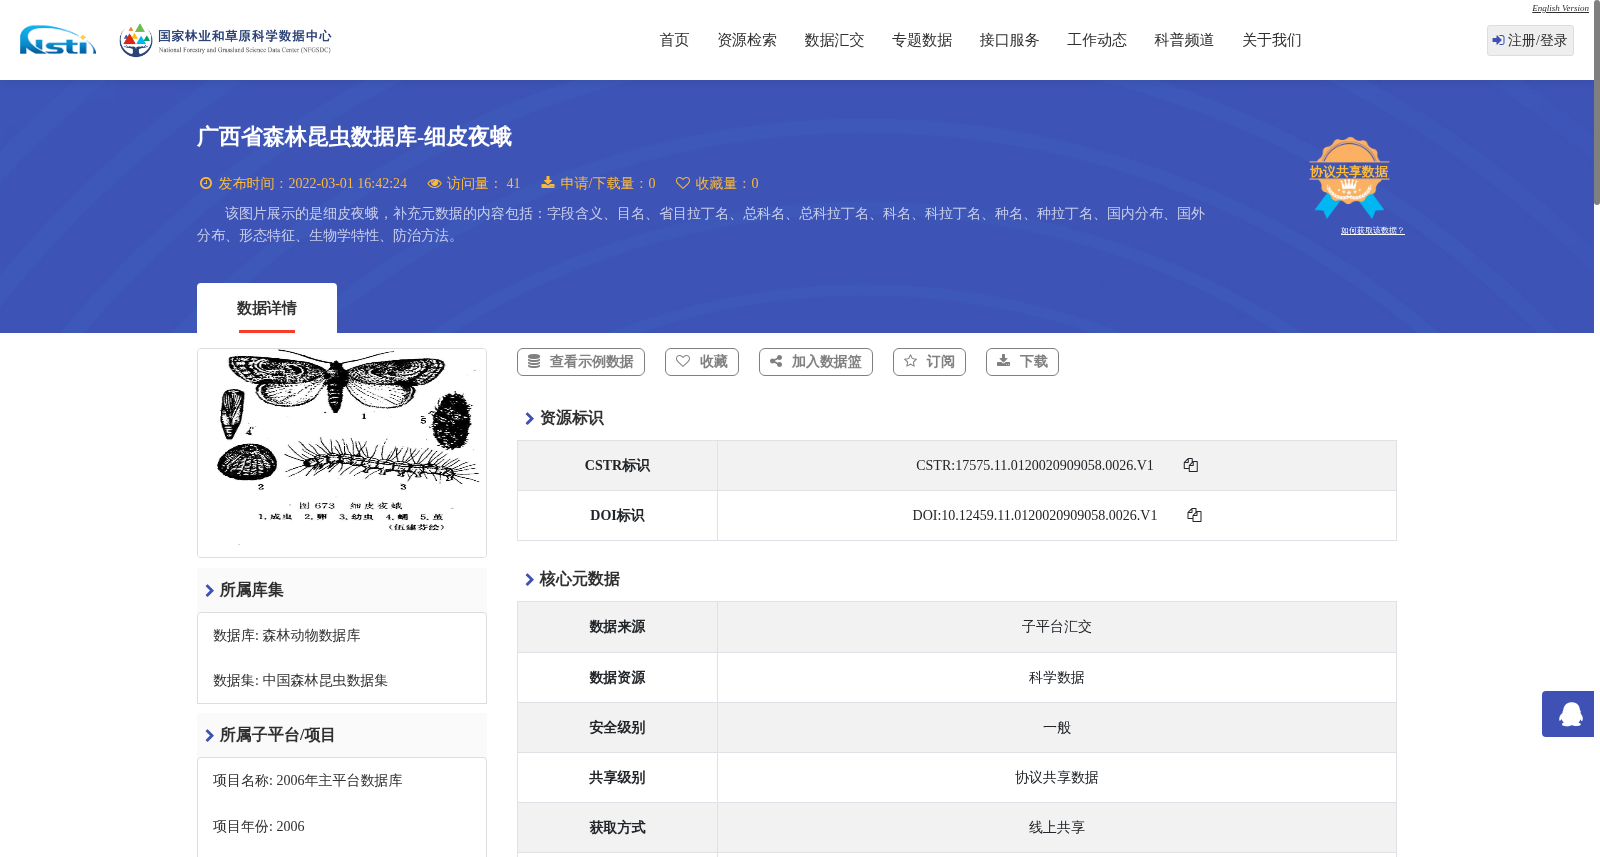The height and width of the screenshot is (857, 1600).
Task: Open the 接口服务 menu item
Action: (x=1009, y=40)
